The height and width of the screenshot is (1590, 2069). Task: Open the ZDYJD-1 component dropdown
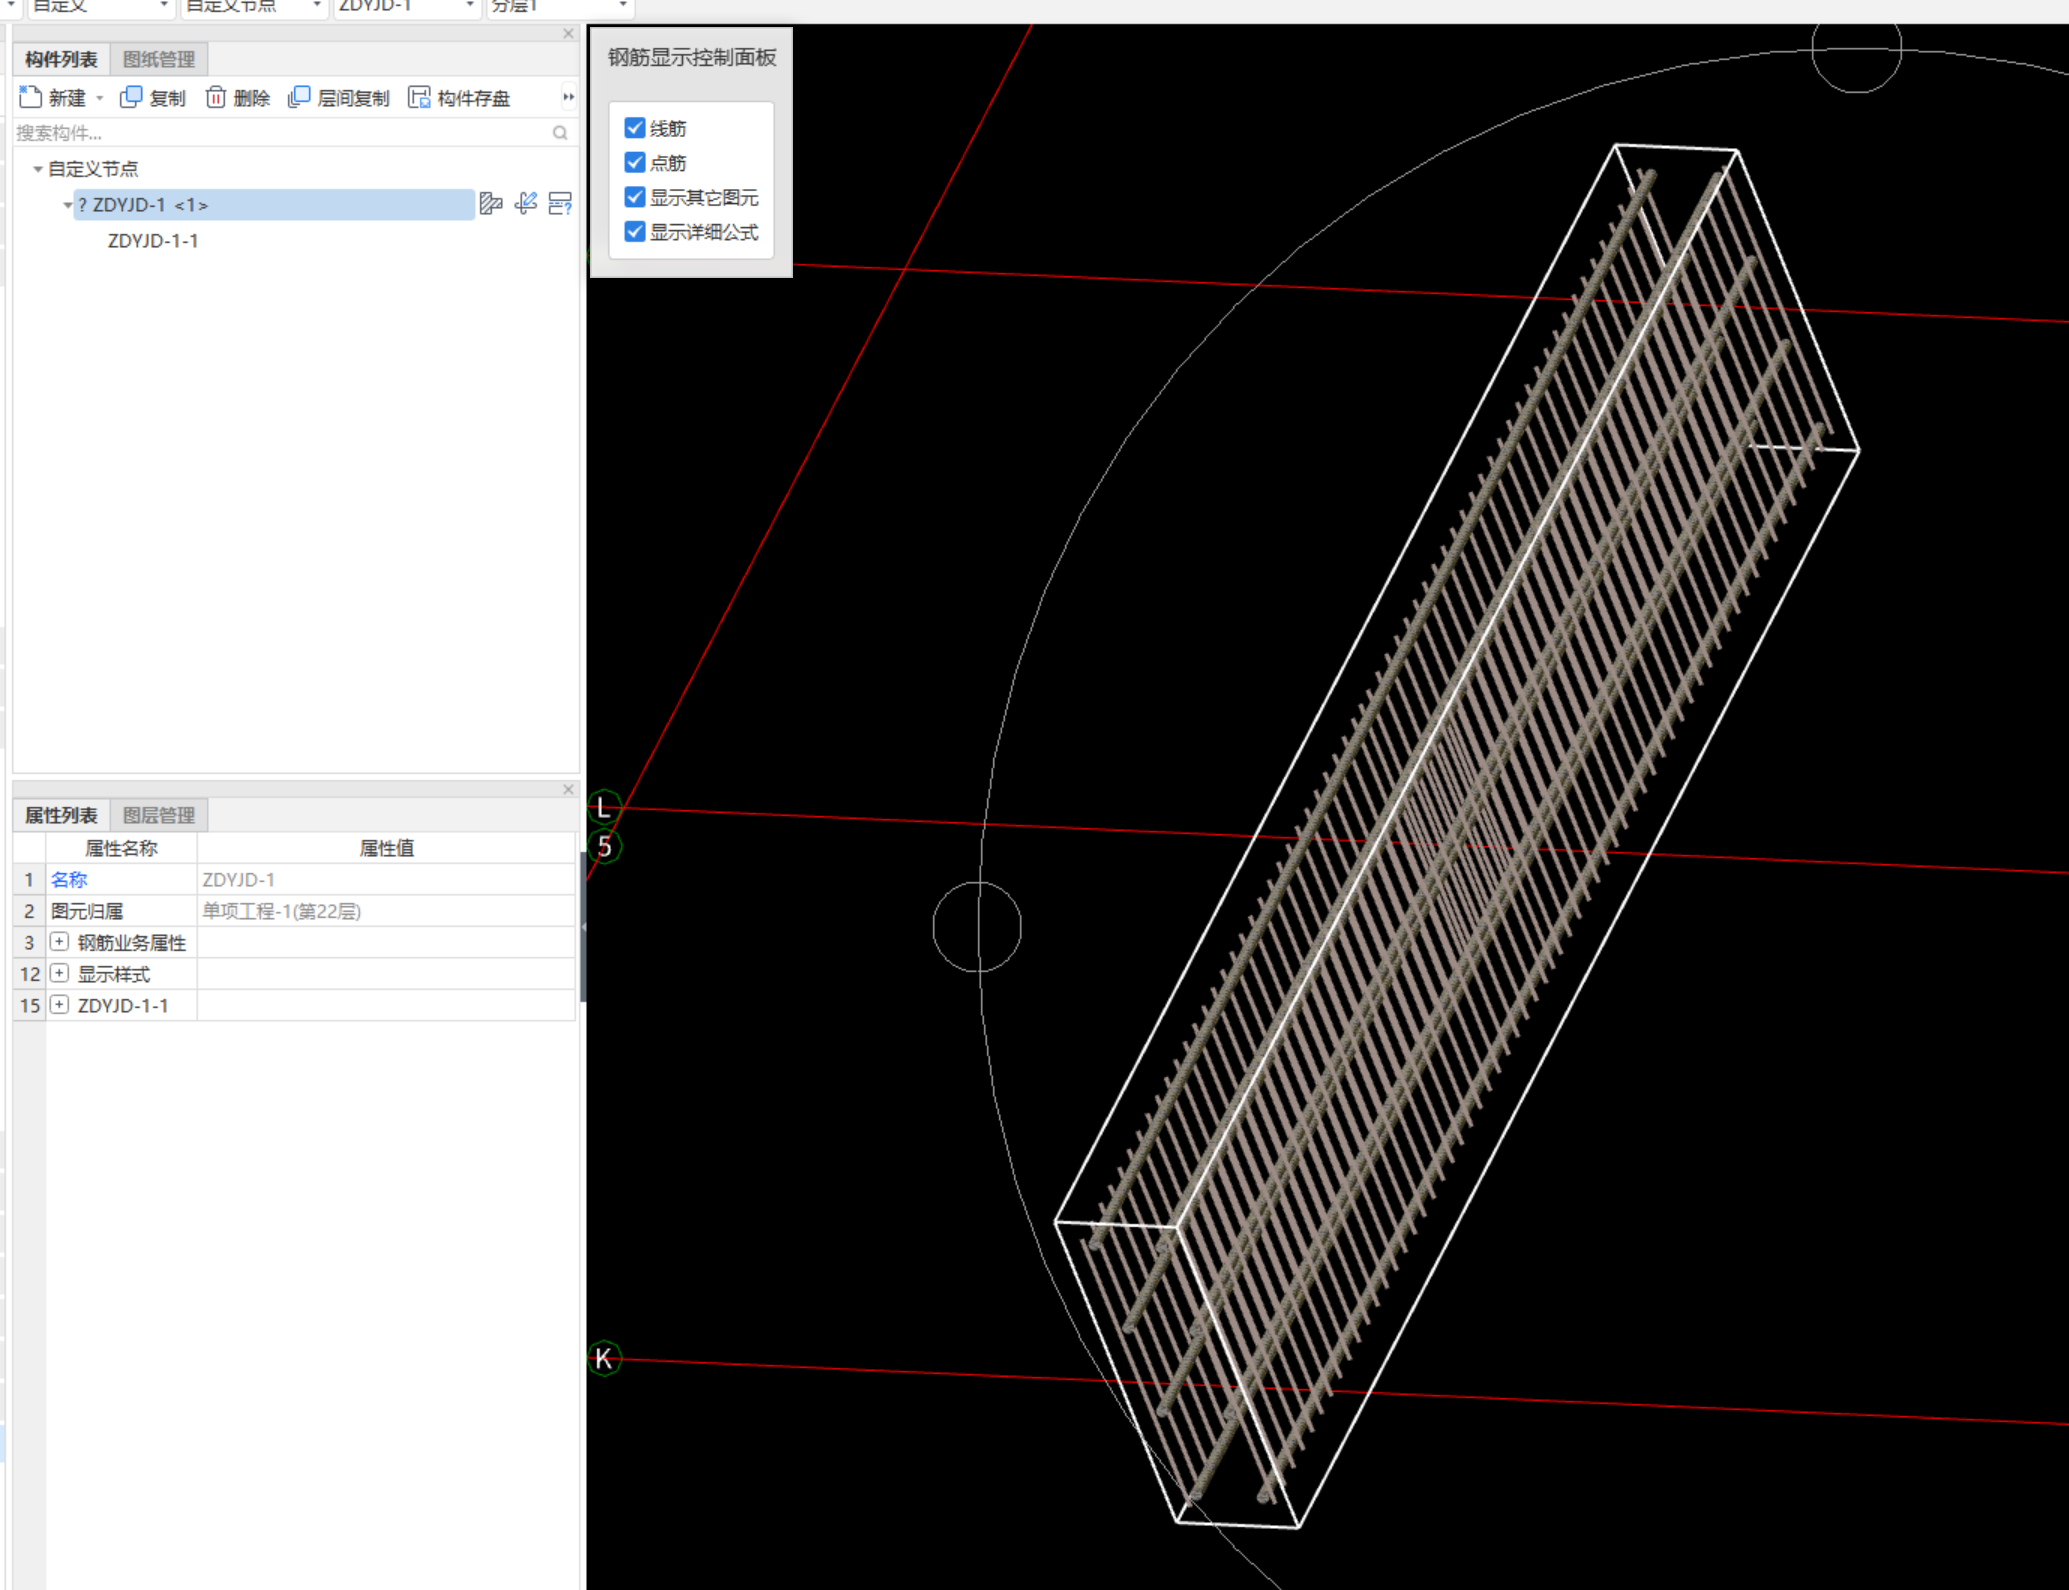[x=469, y=6]
